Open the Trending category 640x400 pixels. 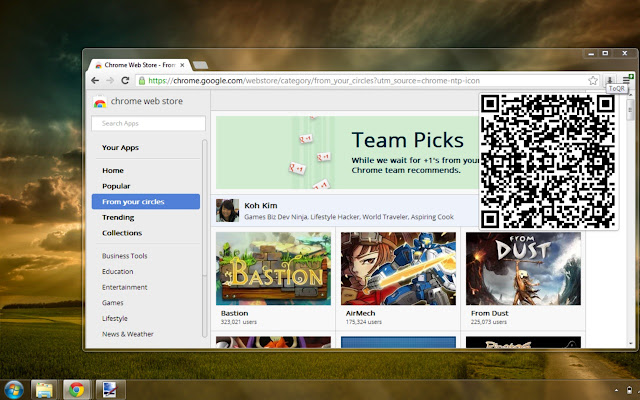118,218
